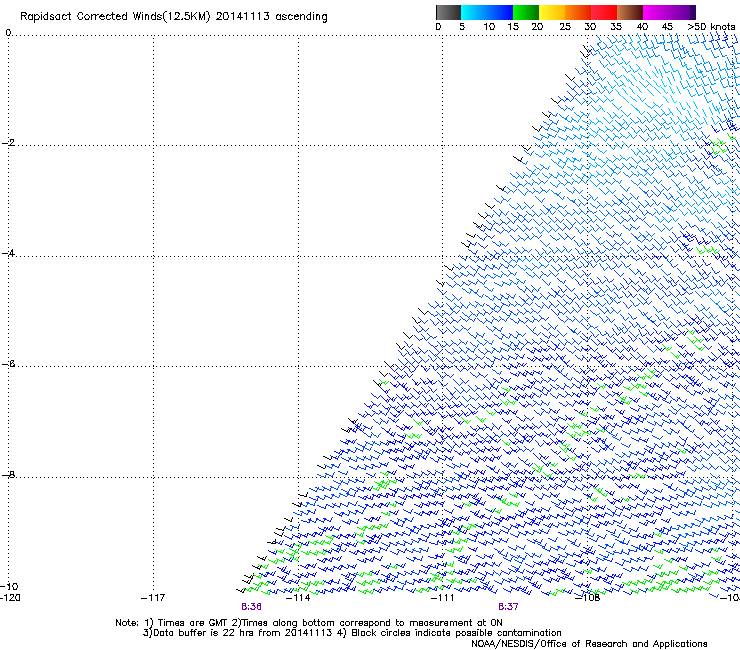Click the green 15-20 knots color swatch
740x650 pixels.
tap(526, 12)
